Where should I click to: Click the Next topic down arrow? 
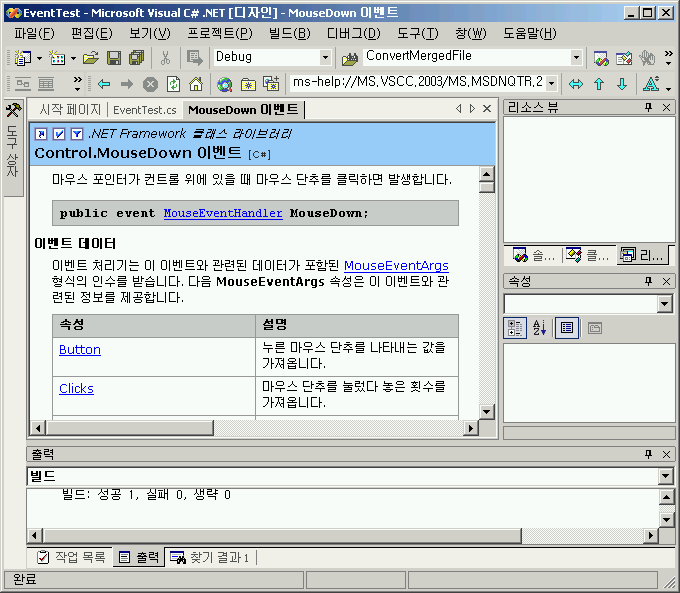(622, 84)
